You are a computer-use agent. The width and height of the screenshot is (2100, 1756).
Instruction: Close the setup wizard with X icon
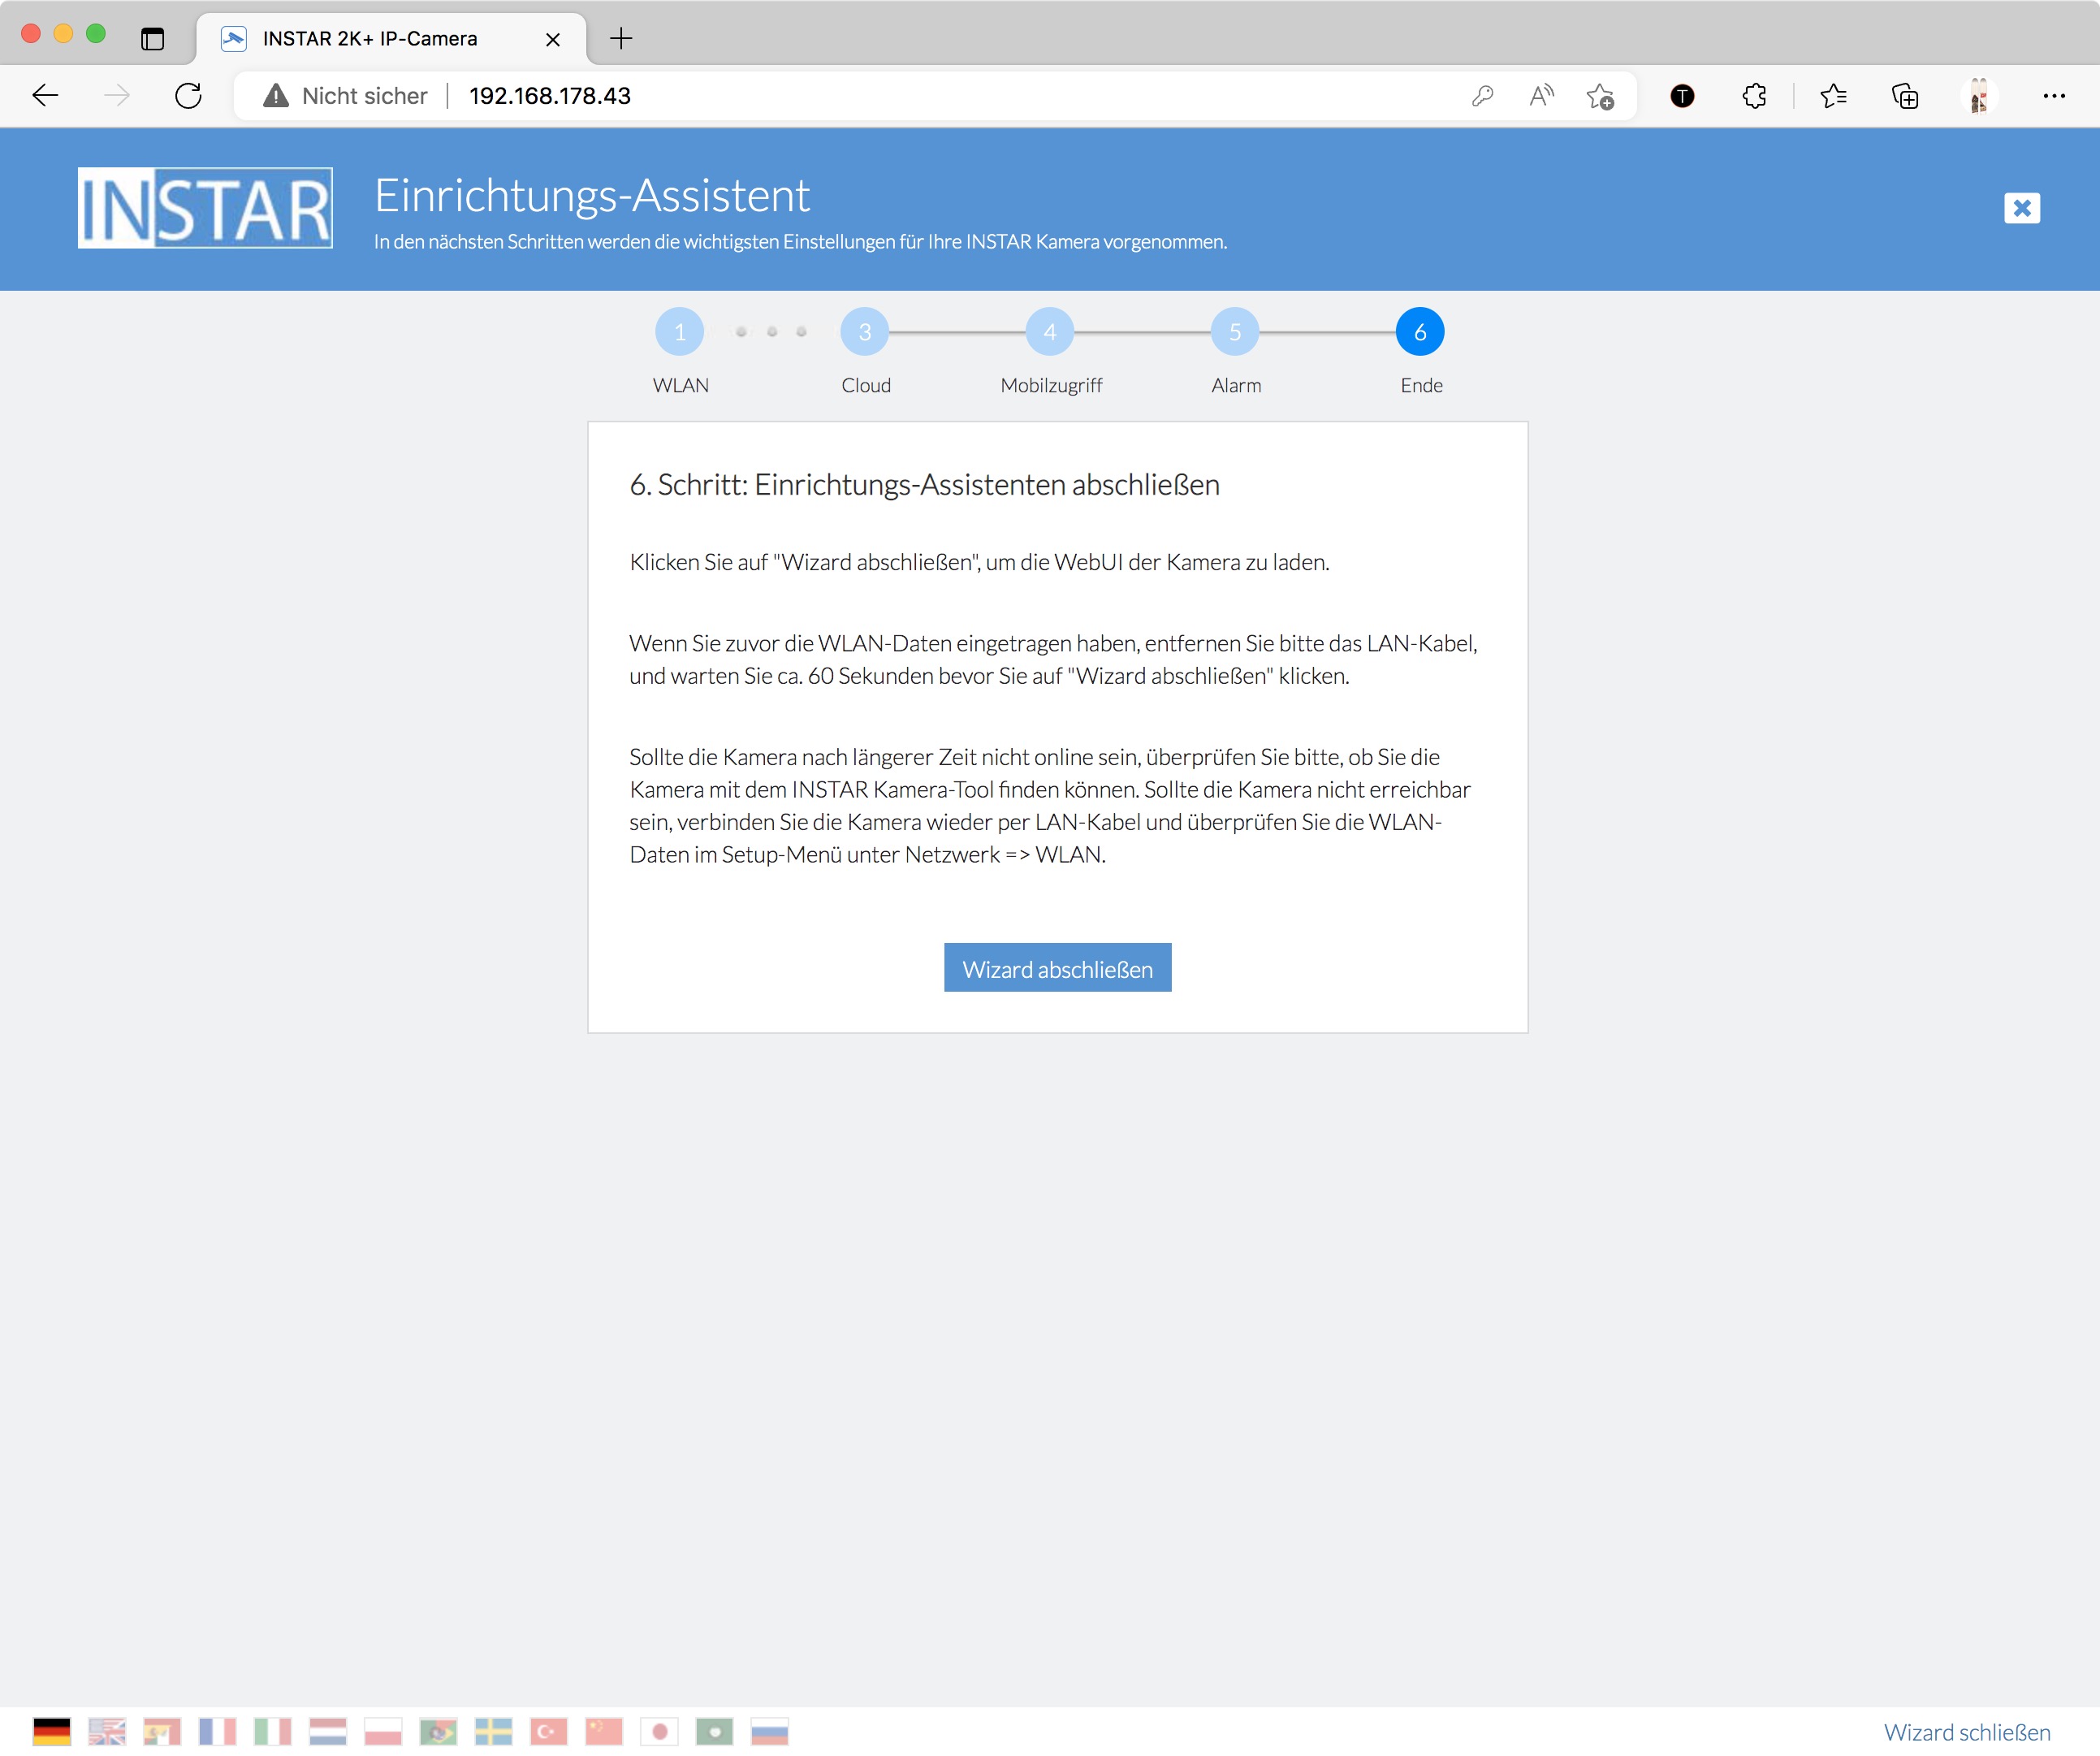[x=2021, y=208]
